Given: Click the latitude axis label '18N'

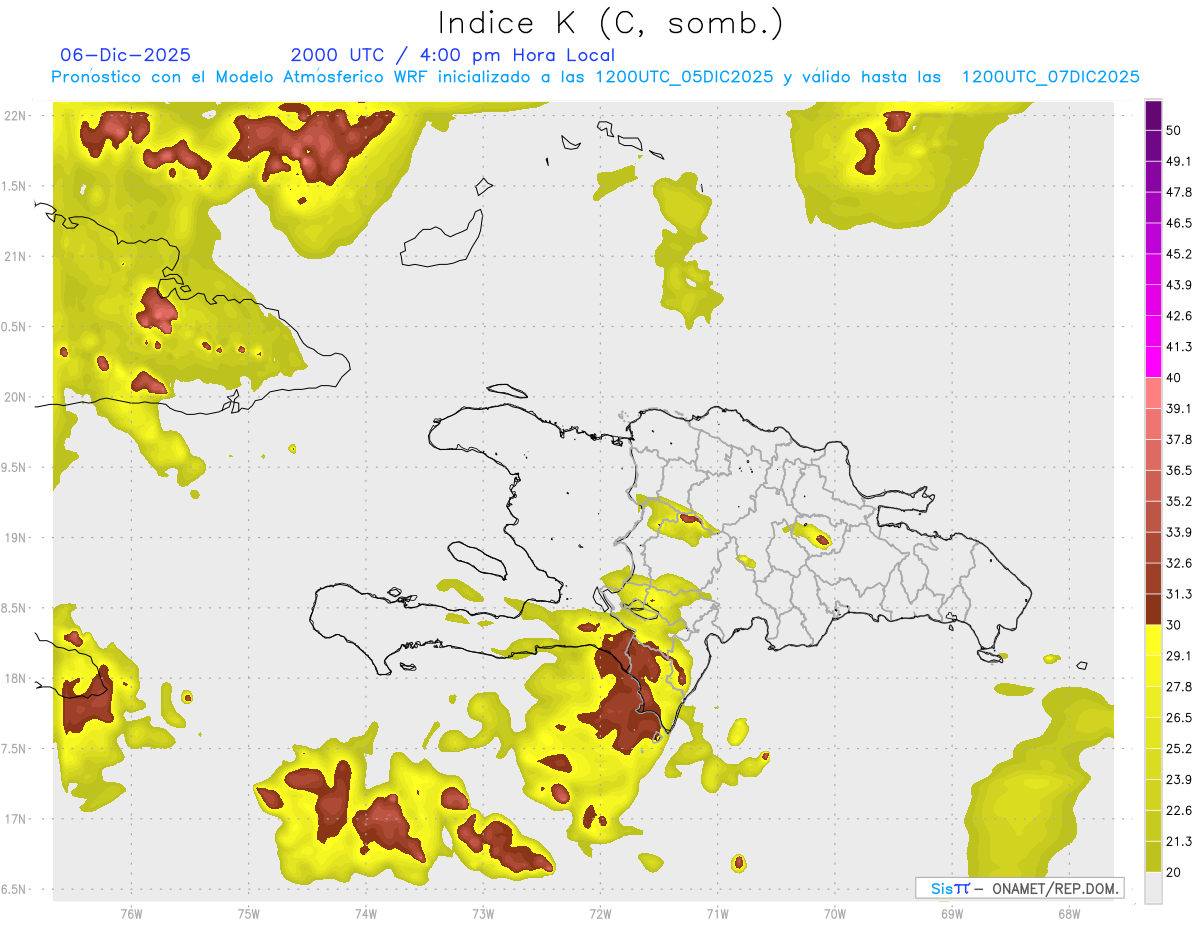Looking at the screenshot, I should point(15,679).
